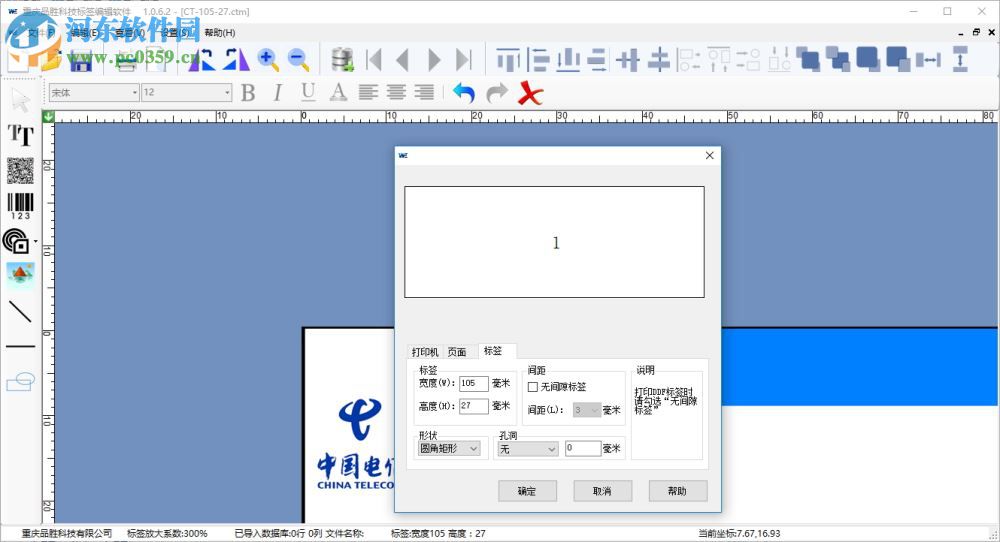Select the pointer selection tool
This screenshot has width=1000, height=542.
pos(20,100)
